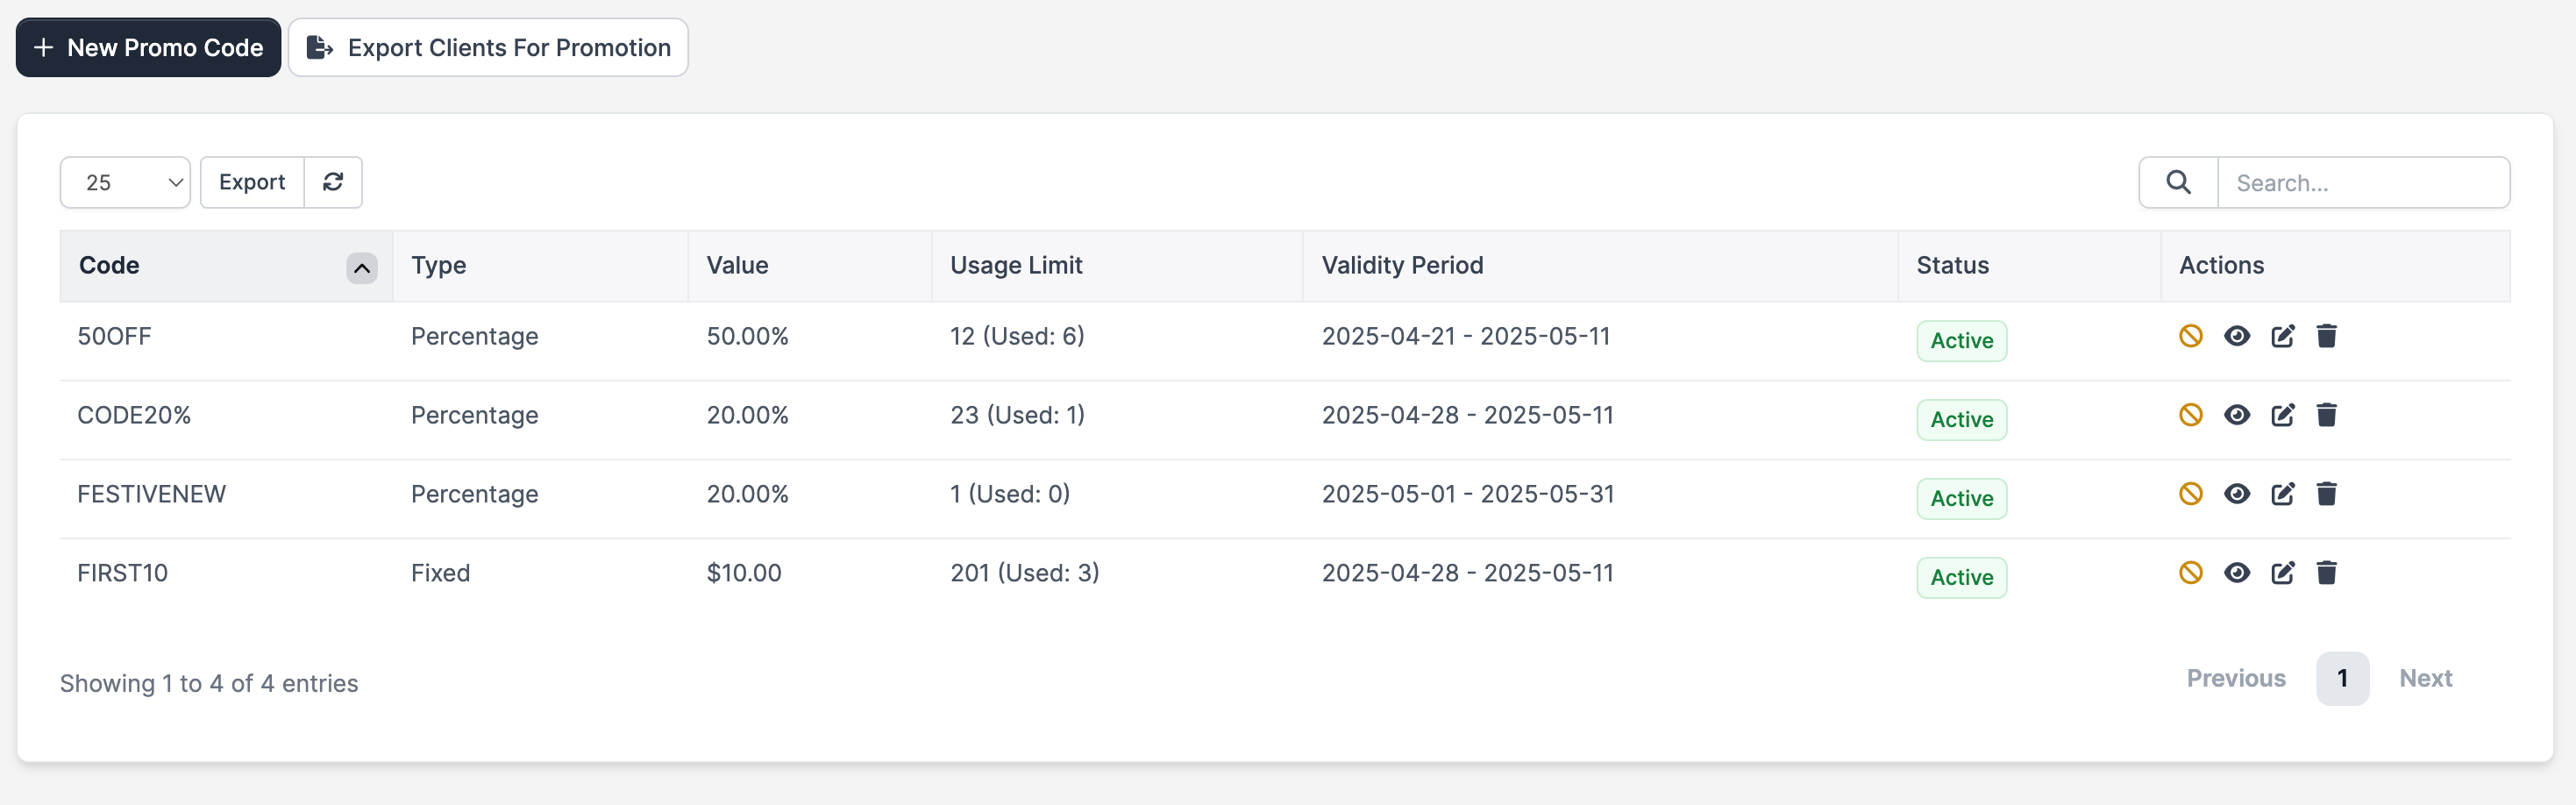View details of FESTIVENEW code

click(x=2237, y=494)
